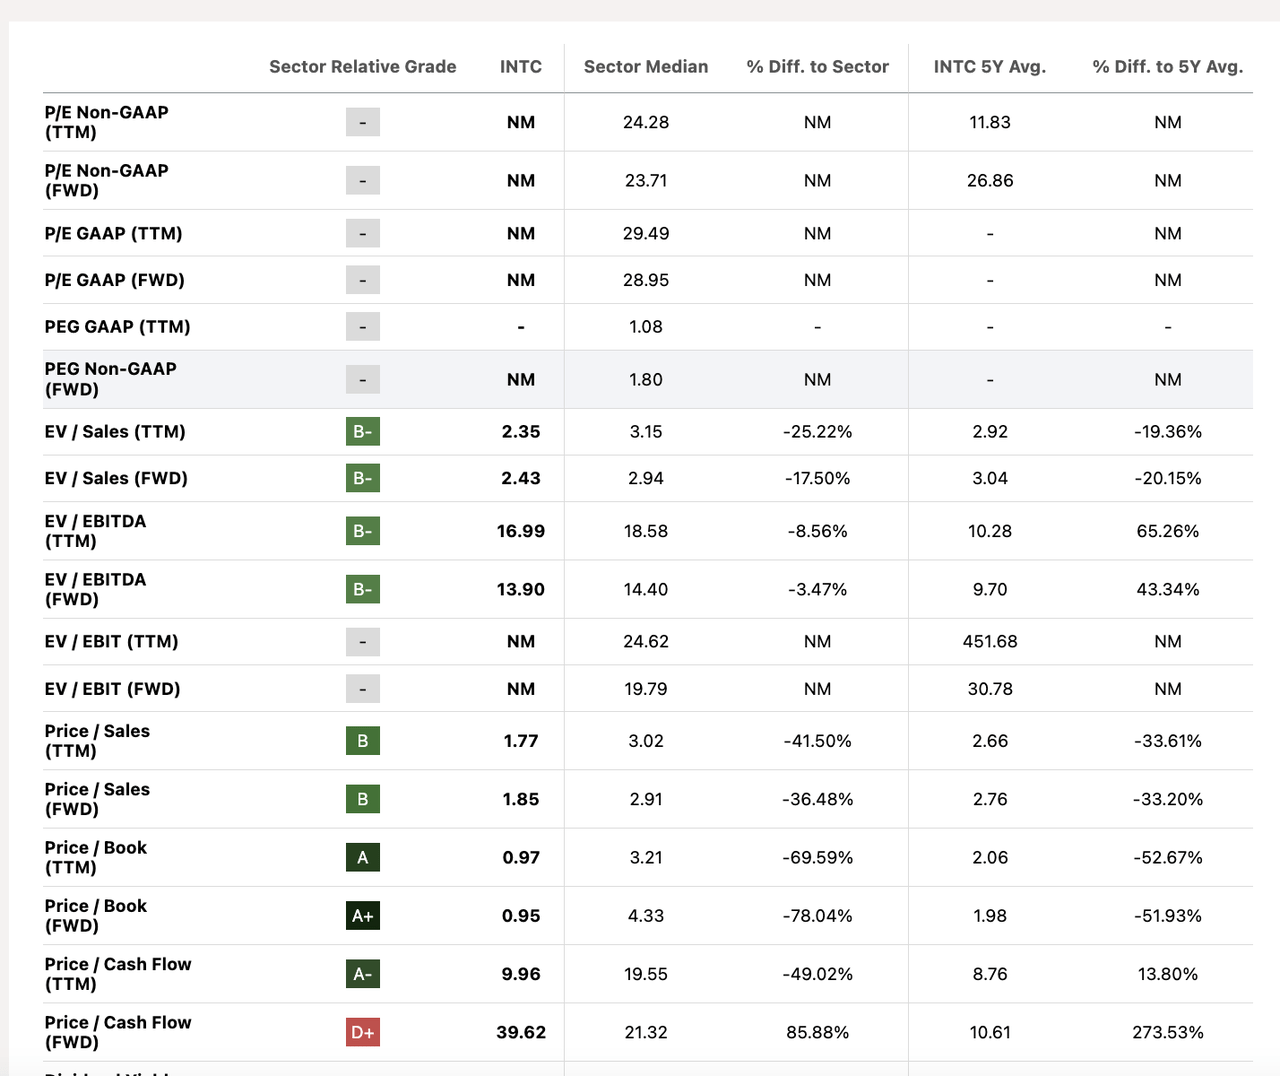Click the grey dash grade for PEG Non-GAAP (FWD)

click(362, 380)
